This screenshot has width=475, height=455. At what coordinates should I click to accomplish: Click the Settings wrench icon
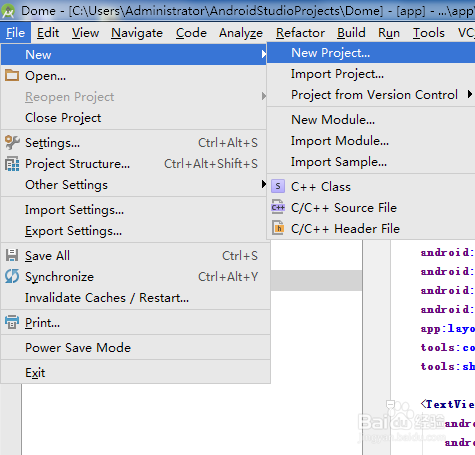point(12,142)
